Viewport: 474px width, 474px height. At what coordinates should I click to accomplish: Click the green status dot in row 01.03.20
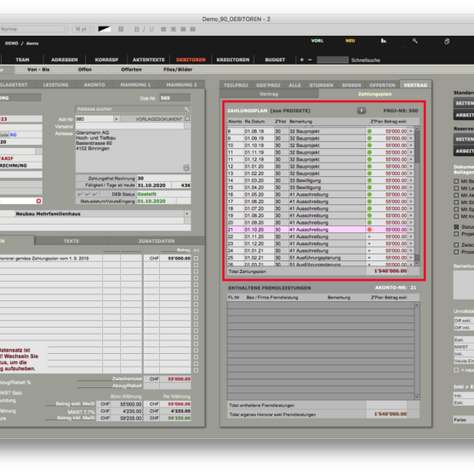[x=369, y=180]
